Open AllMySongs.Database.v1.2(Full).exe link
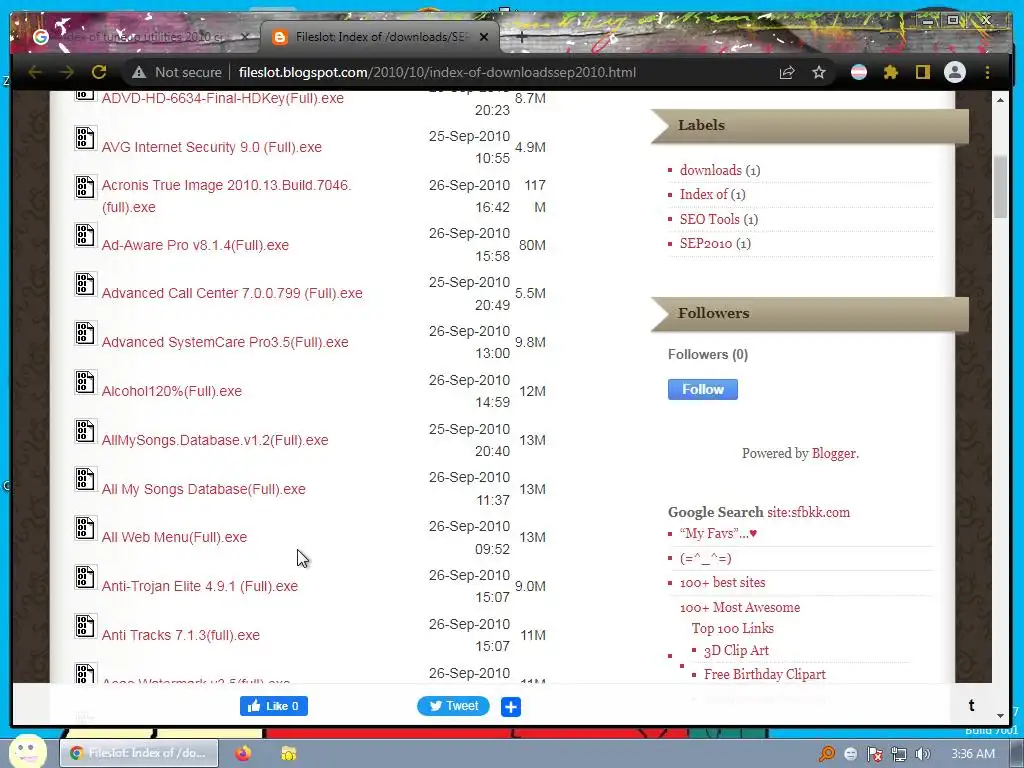The image size is (1024, 768). click(x=215, y=440)
